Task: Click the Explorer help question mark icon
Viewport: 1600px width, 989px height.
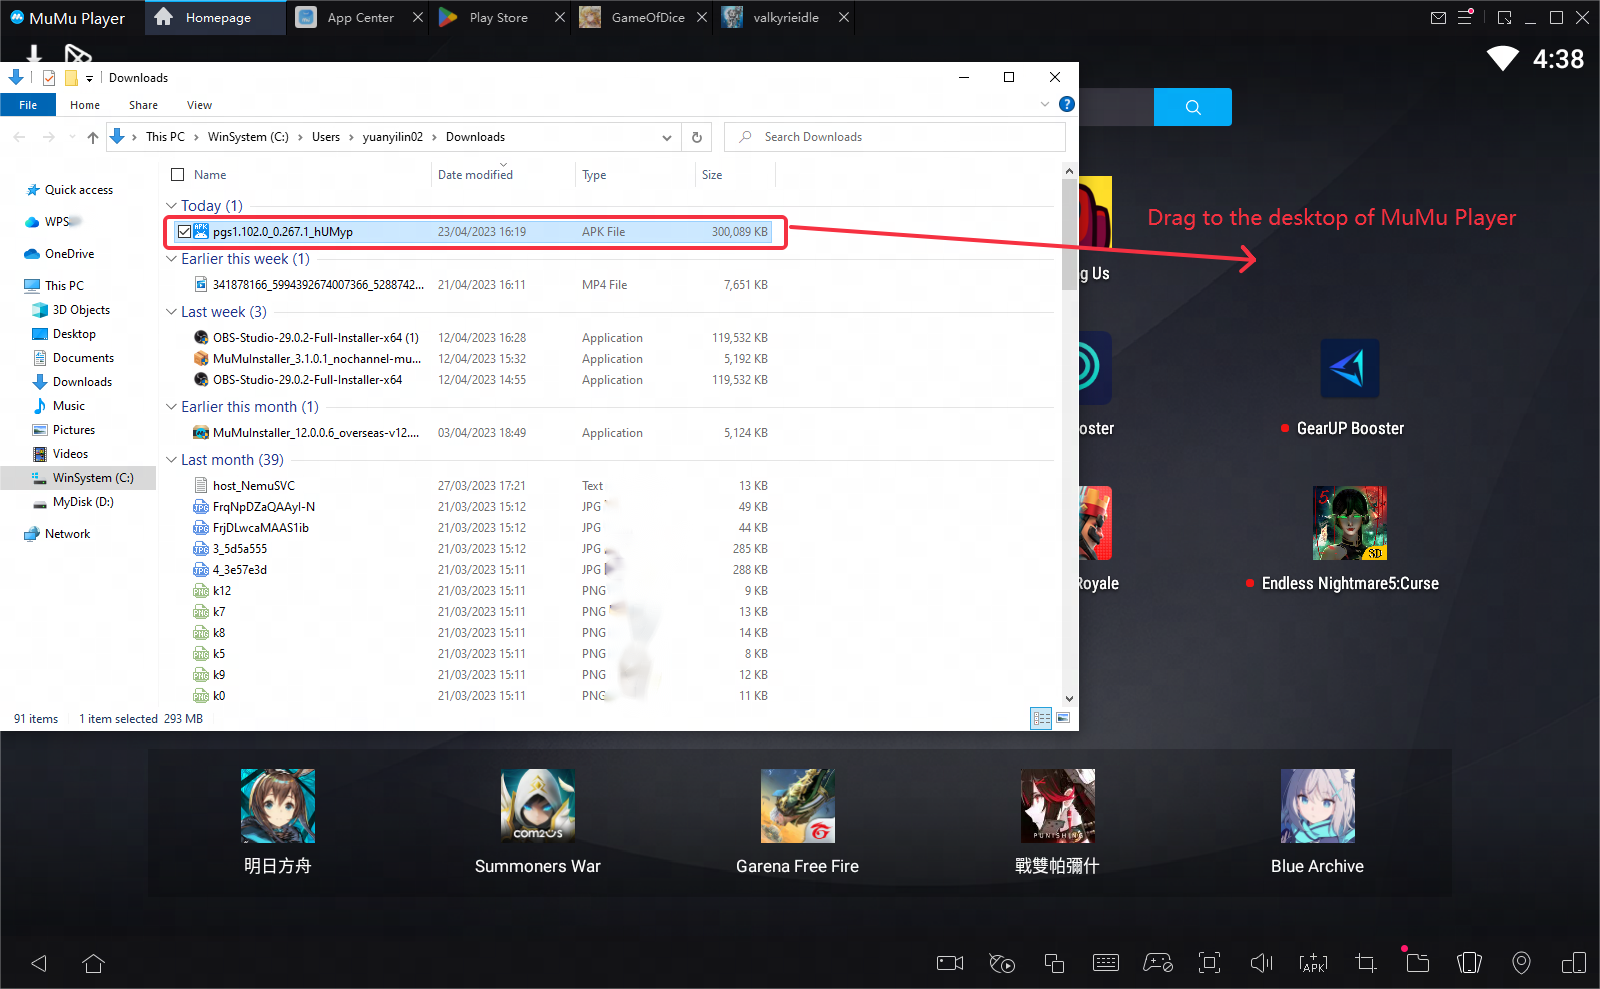Action: click(x=1067, y=104)
